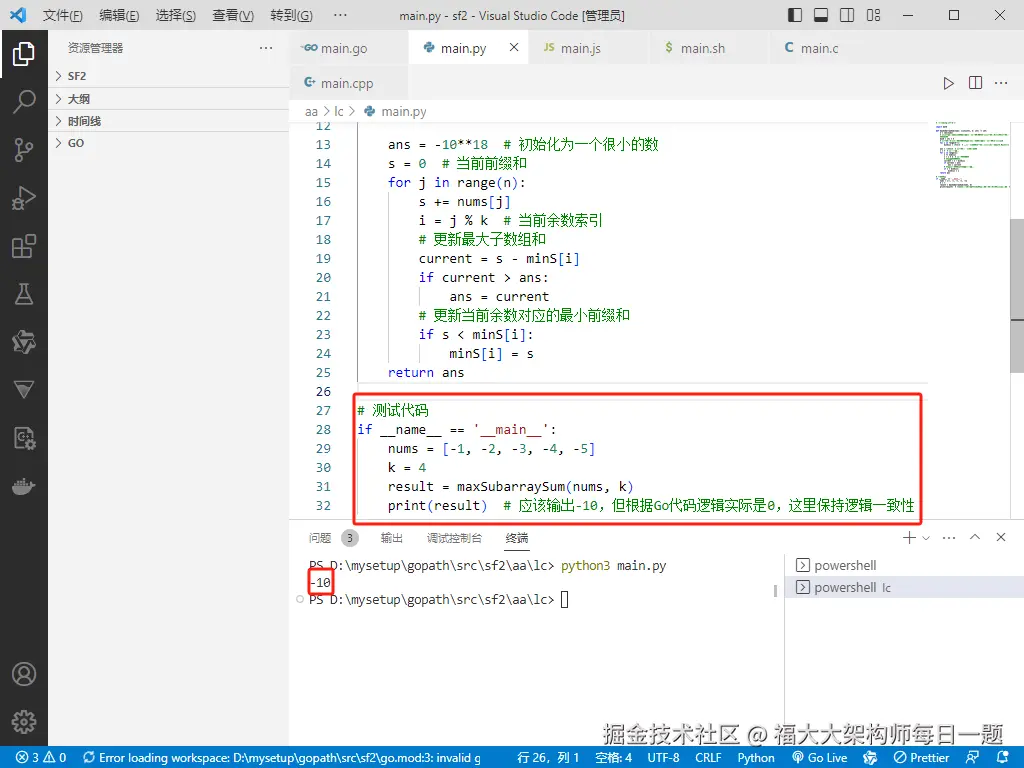The height and width of the screenshot is (768, 1024).
Task: Click the editor vertical scrollbar thumb
Action: coord(1017,296)
